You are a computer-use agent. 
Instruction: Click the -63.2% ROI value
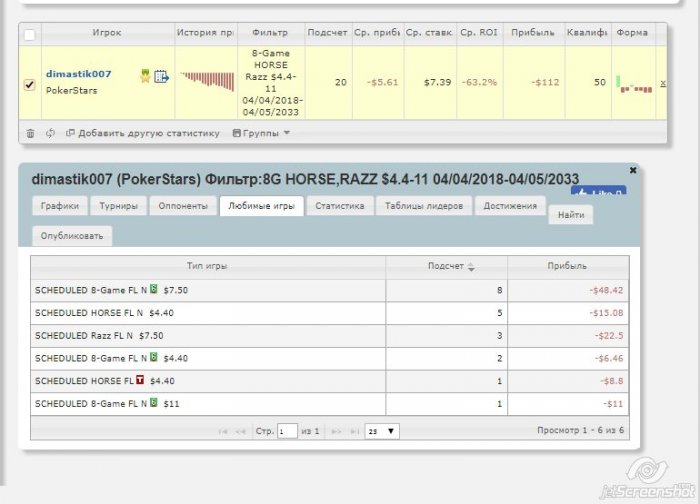479,83
